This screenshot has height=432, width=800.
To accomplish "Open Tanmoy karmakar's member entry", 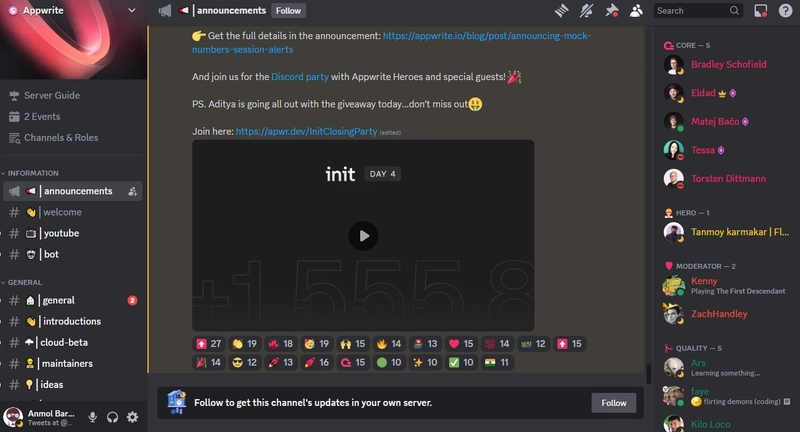I will click(728, 232).
